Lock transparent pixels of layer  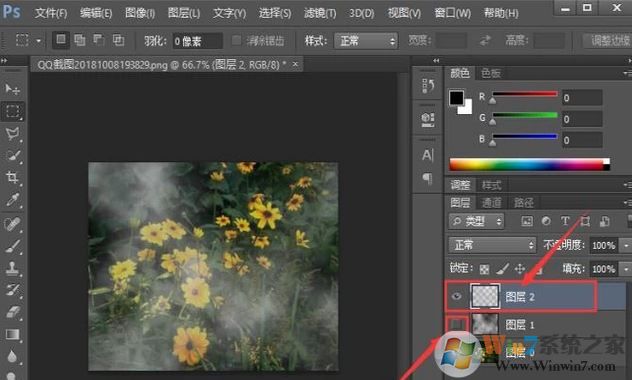tap(484, 269)
